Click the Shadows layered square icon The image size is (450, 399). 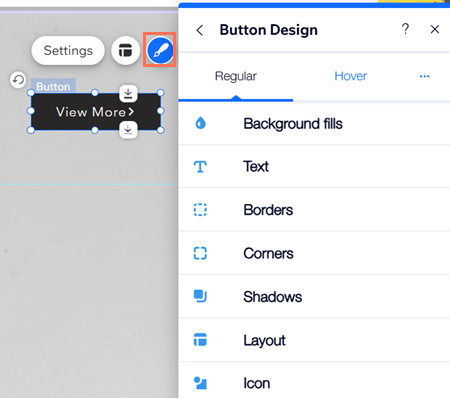(x=200, y=296)
